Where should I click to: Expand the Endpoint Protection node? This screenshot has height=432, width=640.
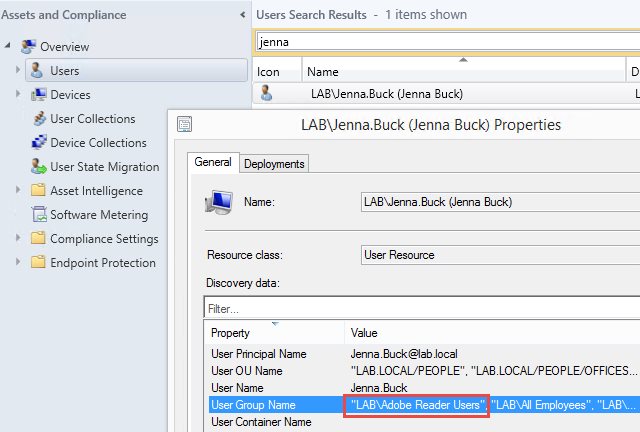coord(18,262)
